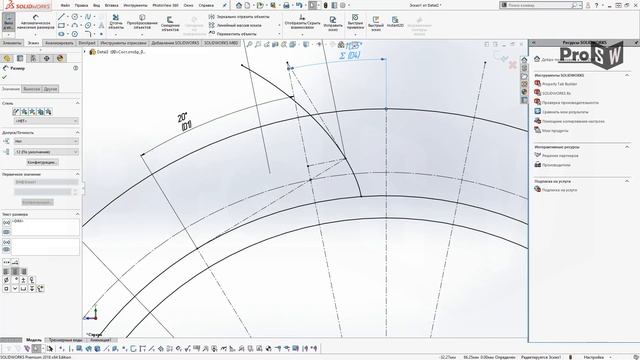Click the Quick Snaps tool
The height and width of the screenshot is (360, 640).
pyautogui.click(x=355, y=22)
